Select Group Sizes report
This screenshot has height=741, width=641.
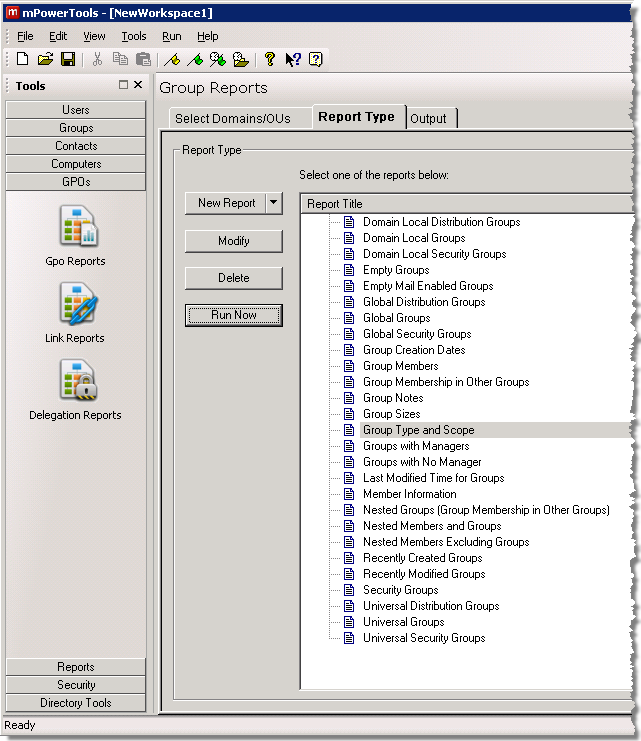tap(391, 414)
